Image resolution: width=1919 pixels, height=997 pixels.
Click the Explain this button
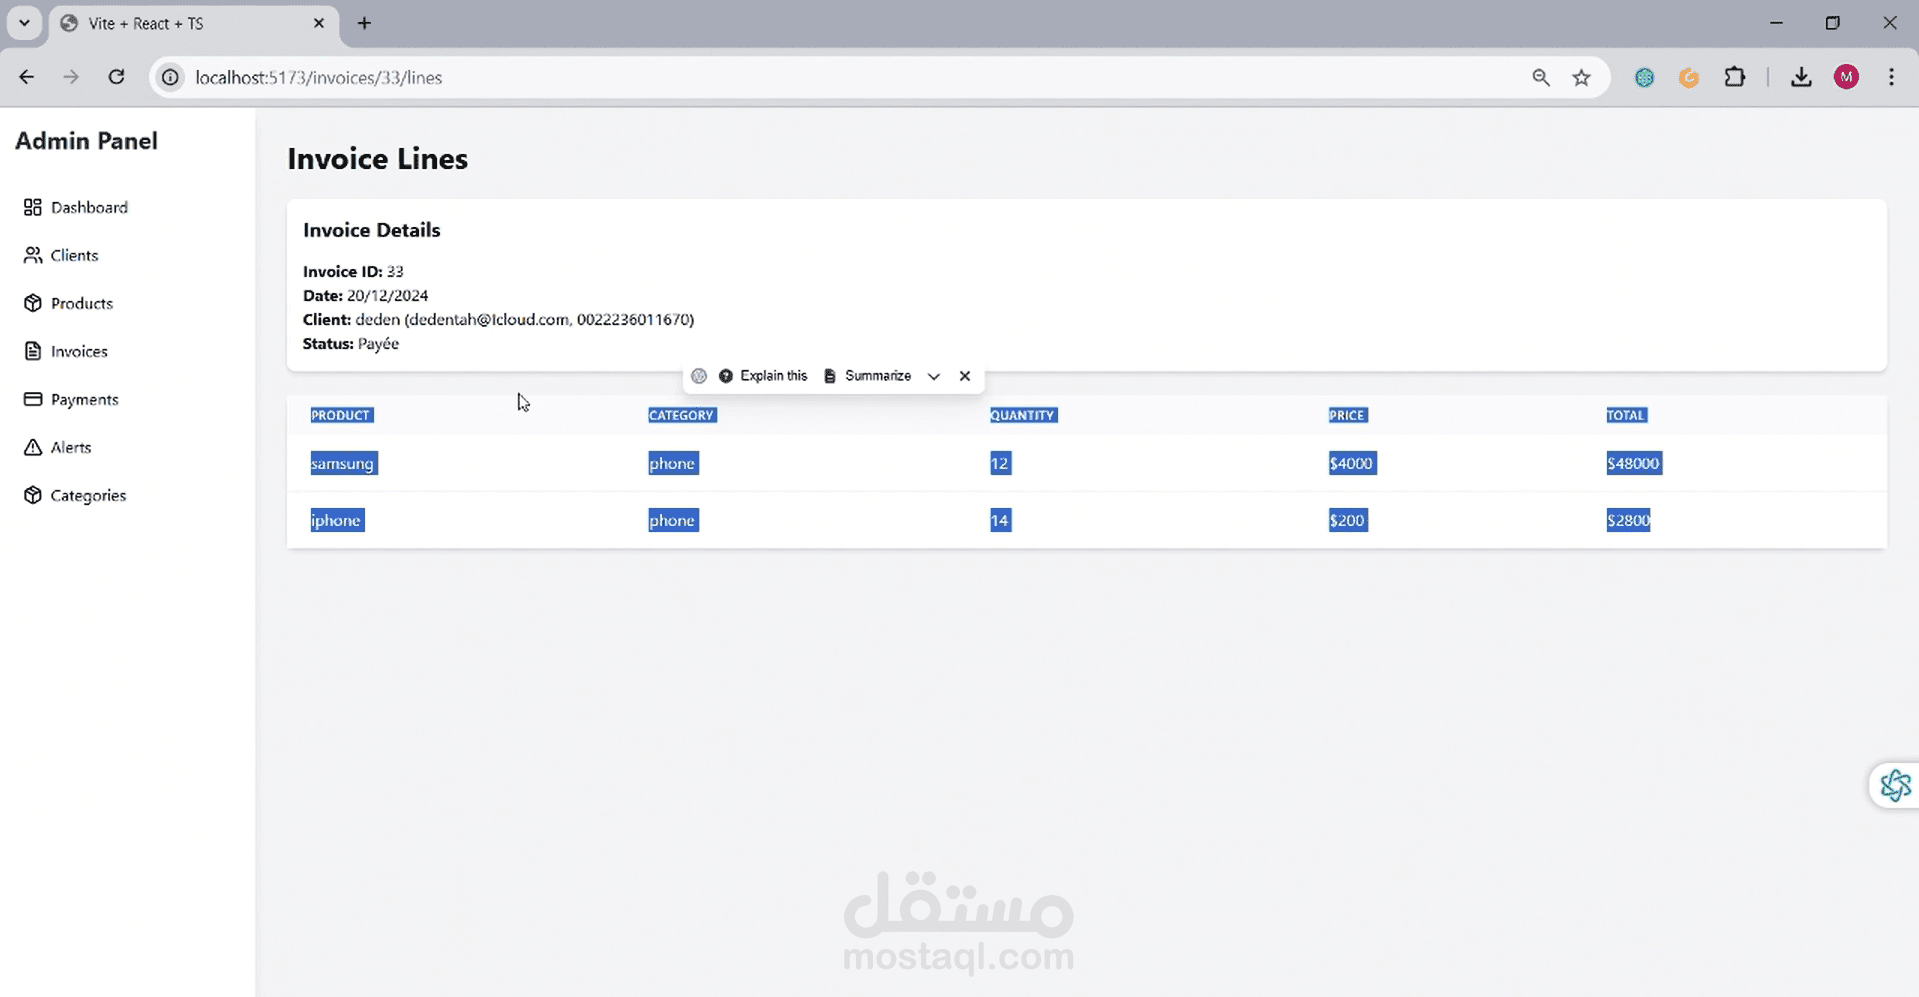764,376
